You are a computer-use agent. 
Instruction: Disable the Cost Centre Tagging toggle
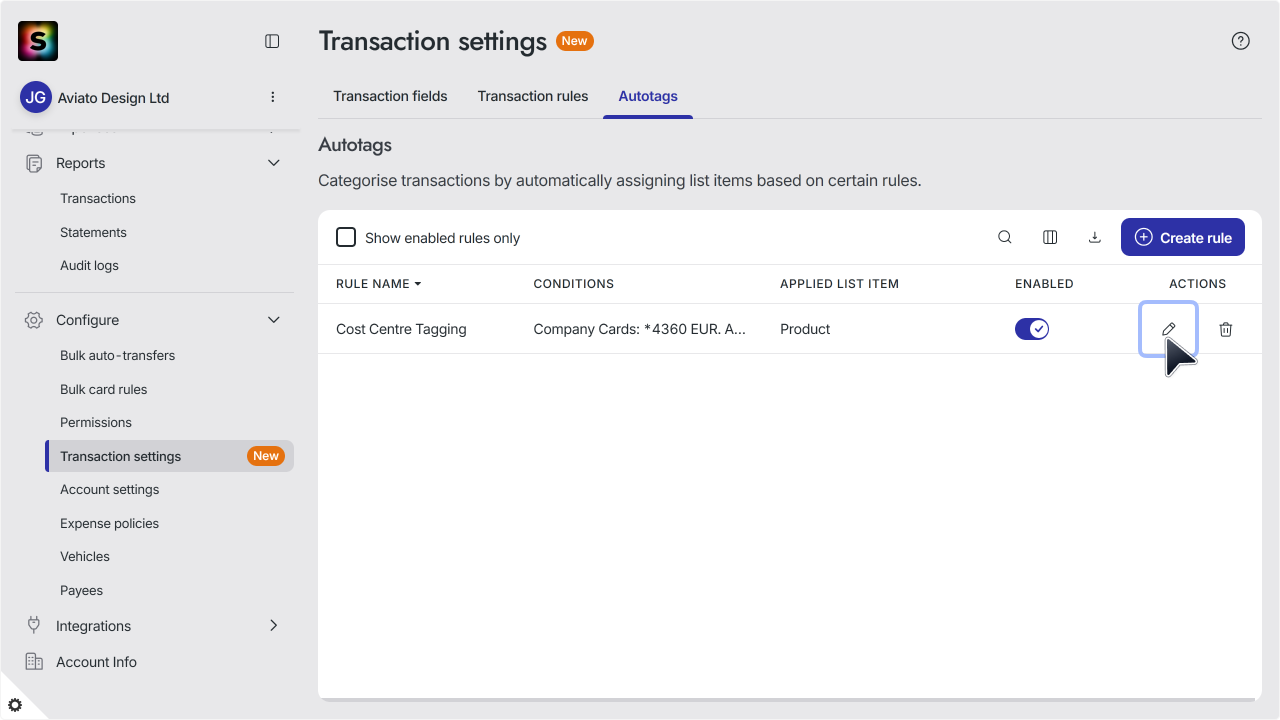[x=1032, y=329]
